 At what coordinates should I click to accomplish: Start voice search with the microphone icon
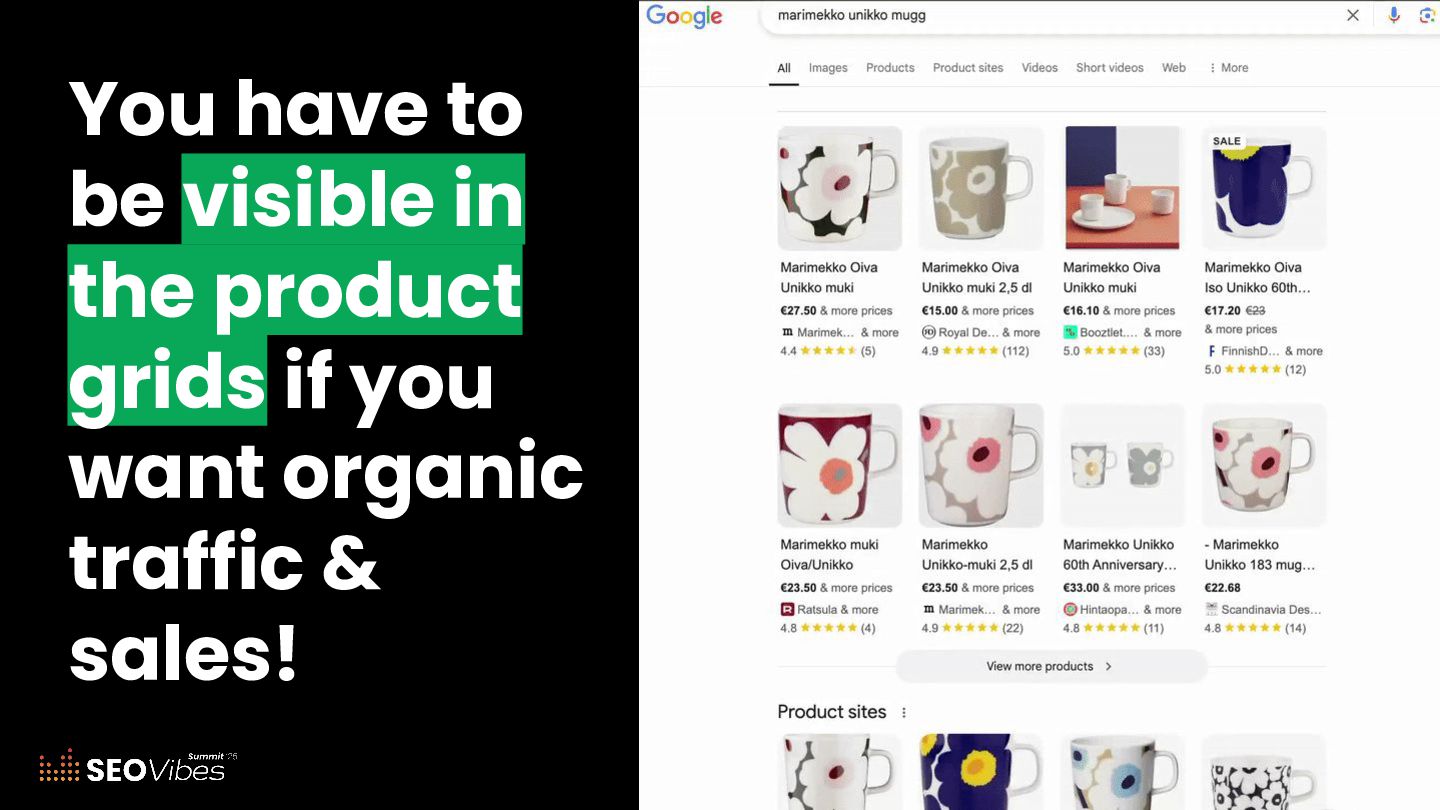1394,15
